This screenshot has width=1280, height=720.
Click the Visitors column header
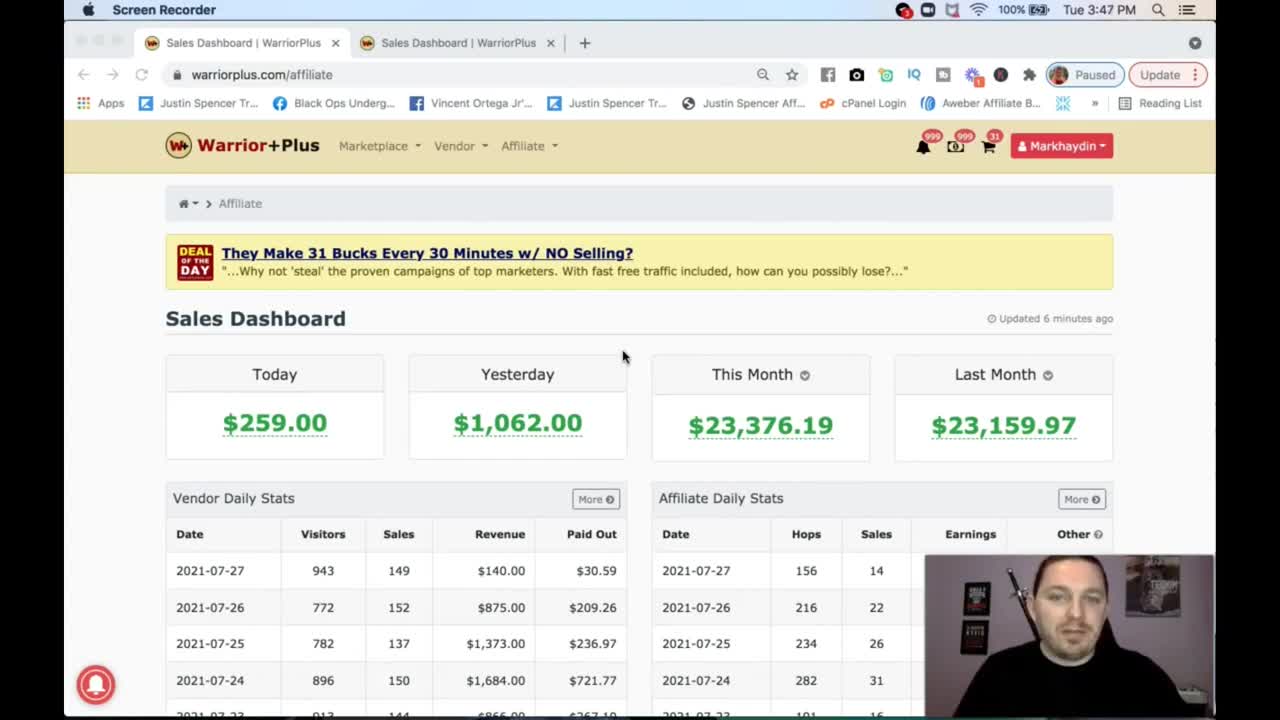point(323,535)
